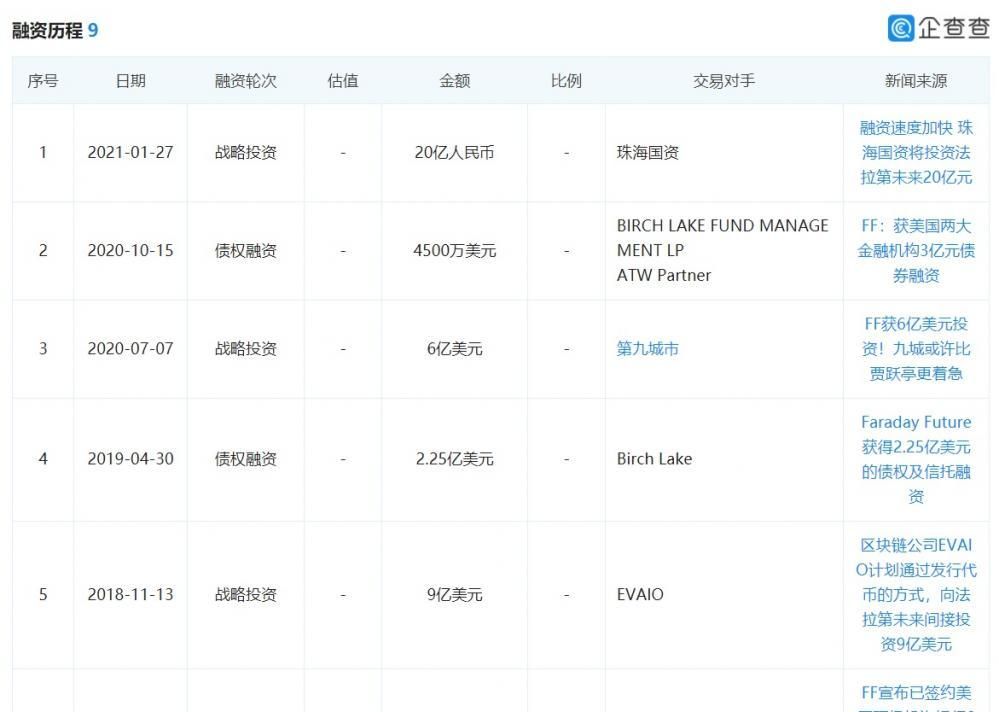Click the counterparty BIRCH LAKE FUND MANAGEMENT LP
This screenshot has width=999, height=712.
pyautogui.click(x=722, y=238)
